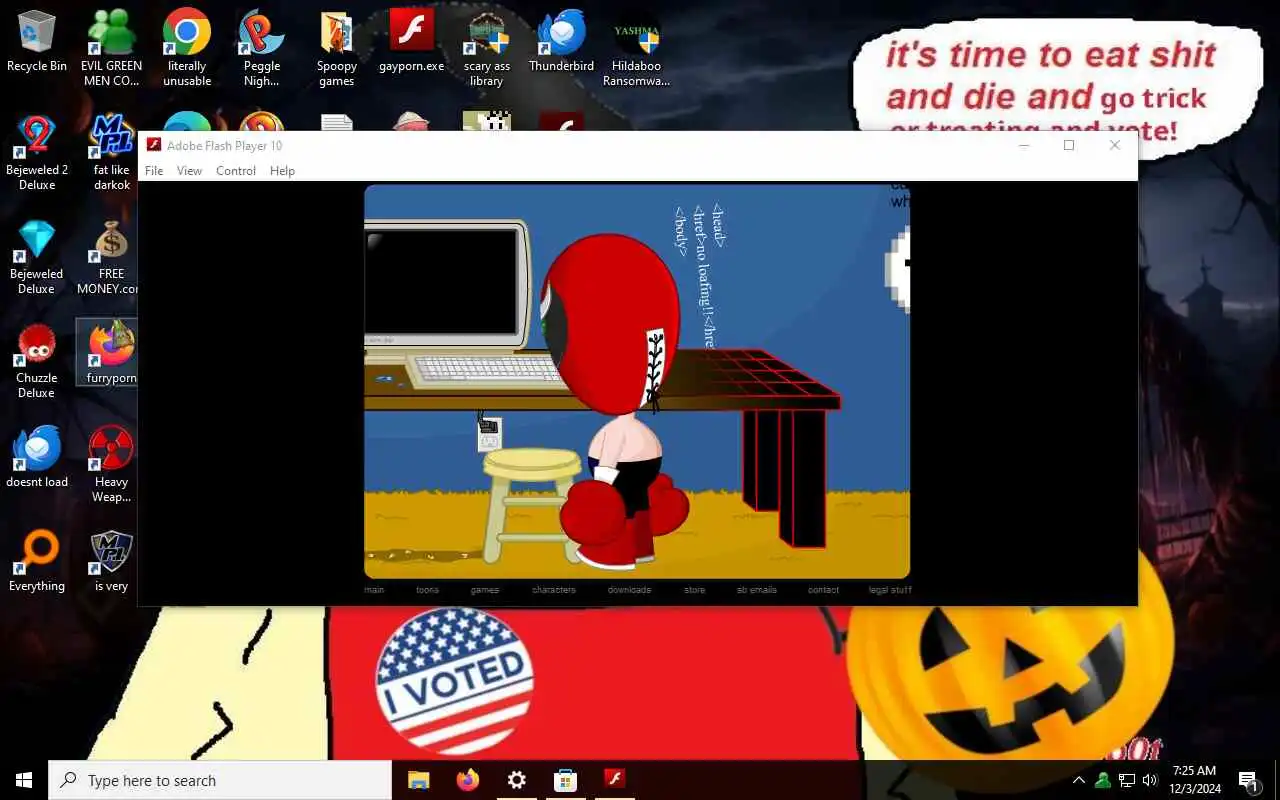Click the toons navigation link

(427, 590)
